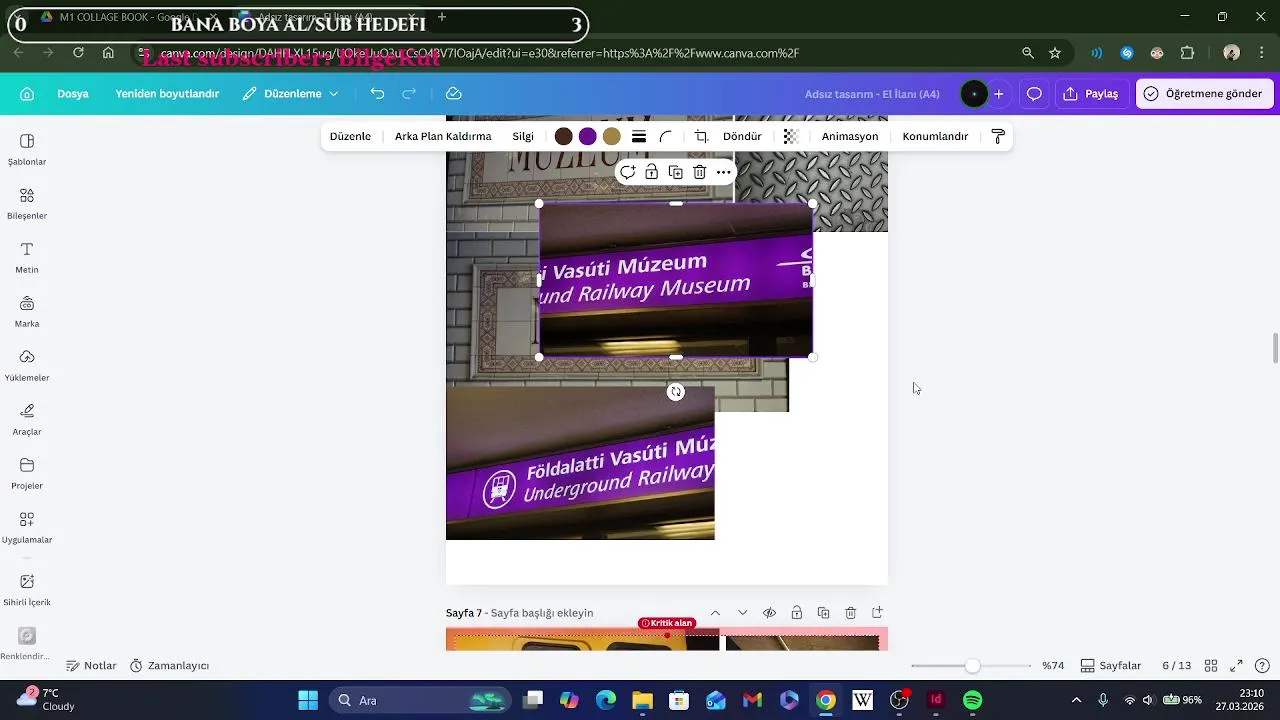
Task: Select the lower Földalatti Vasúti sign image
Action: (x=580, y=463)
